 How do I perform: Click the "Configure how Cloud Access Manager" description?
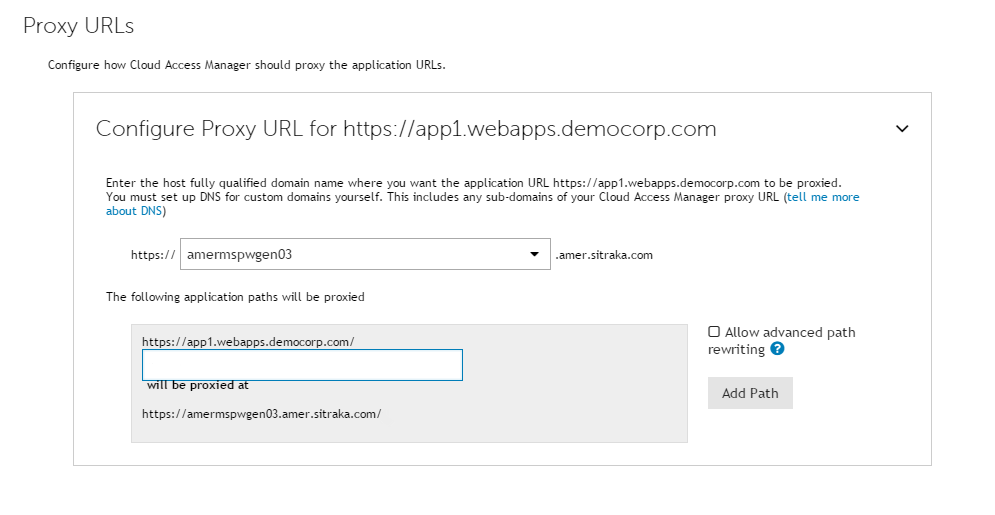pyautogui.click(x=246, y=66)
